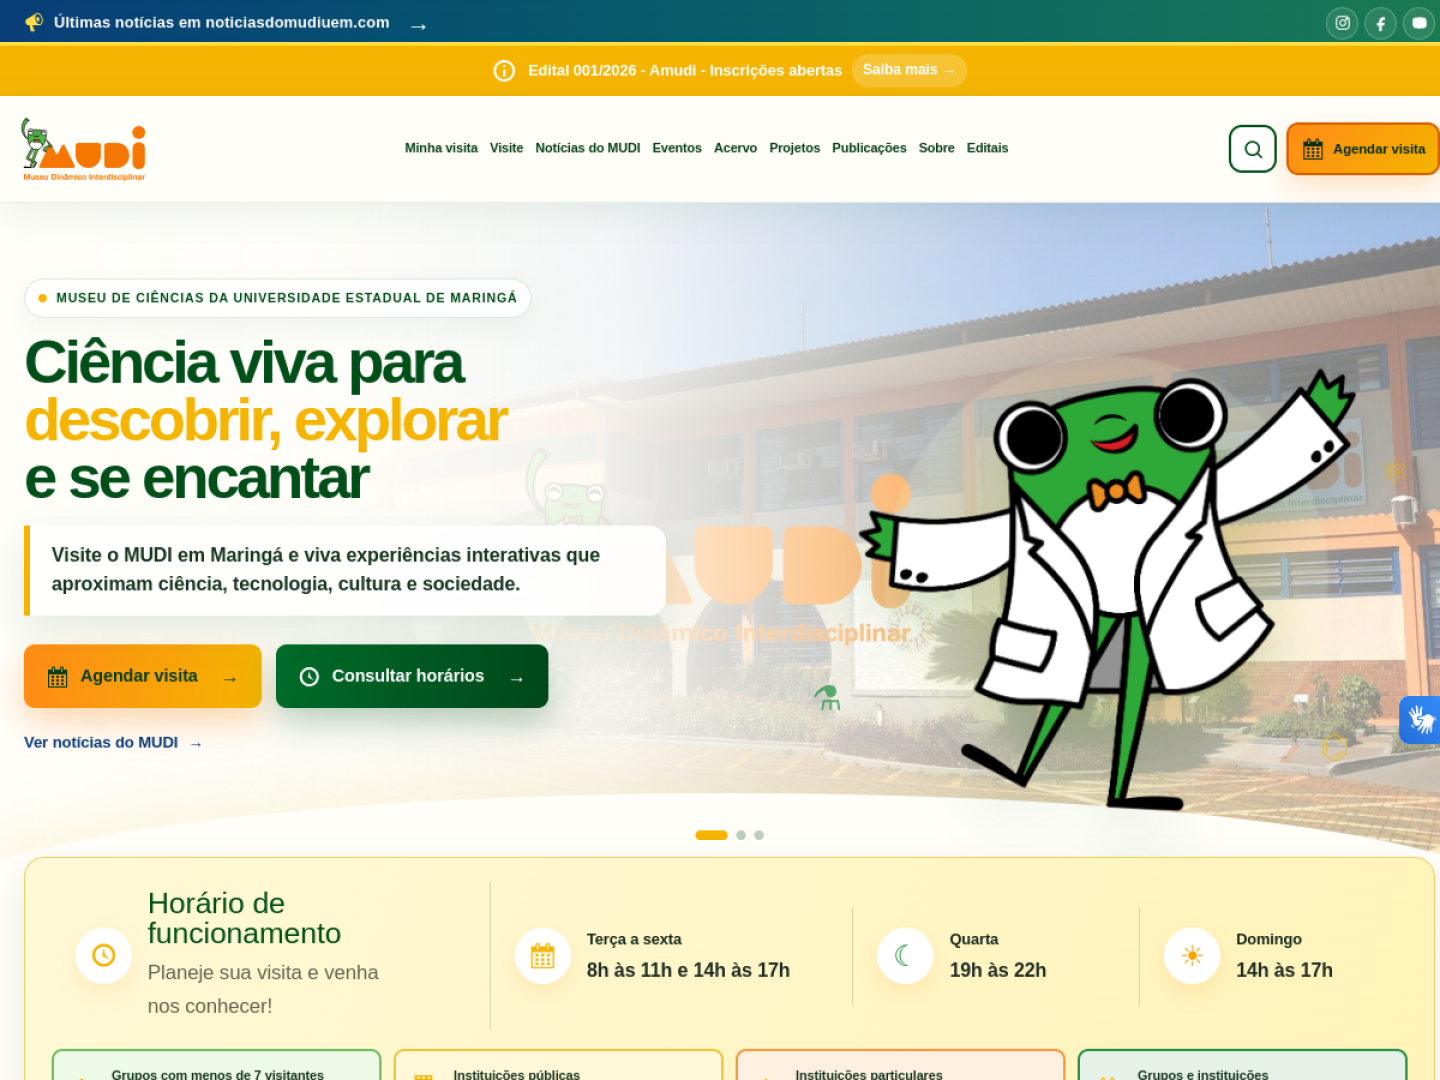The height and width of the screenshot is (1080, 1440).
Task: Open Acervo menu item
Action: click(x=735, y=148)
